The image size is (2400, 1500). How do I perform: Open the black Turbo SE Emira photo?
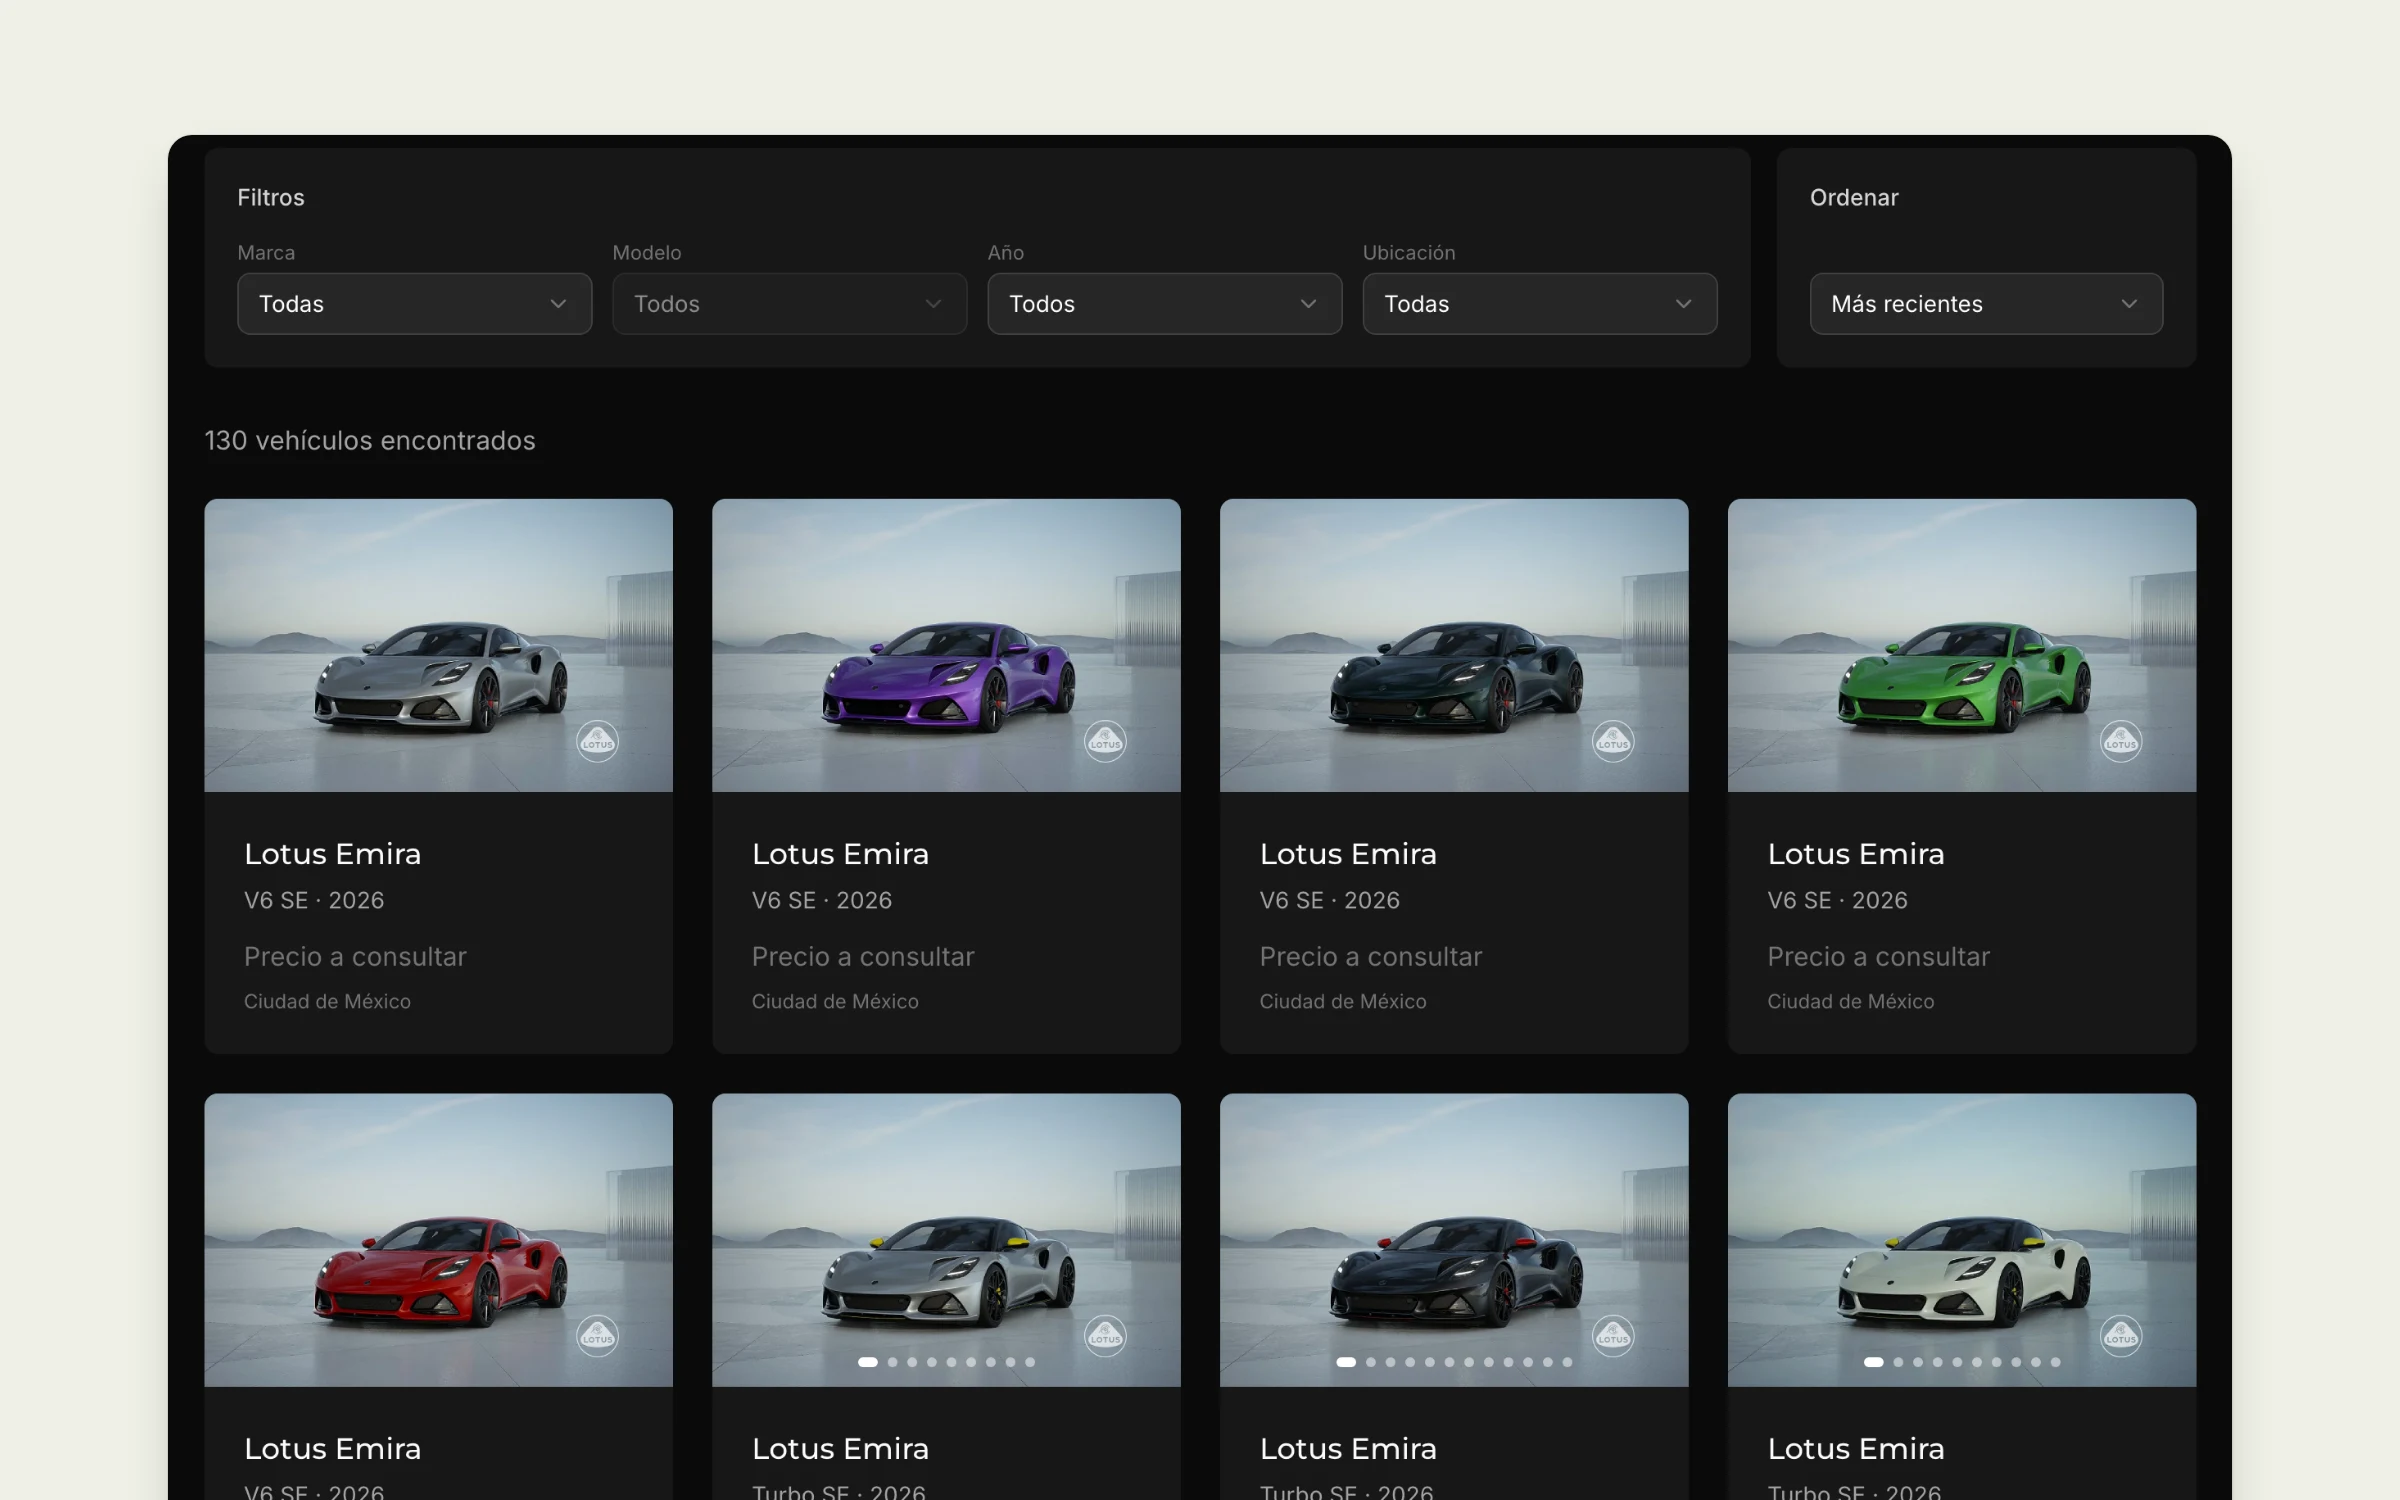1454,1240
